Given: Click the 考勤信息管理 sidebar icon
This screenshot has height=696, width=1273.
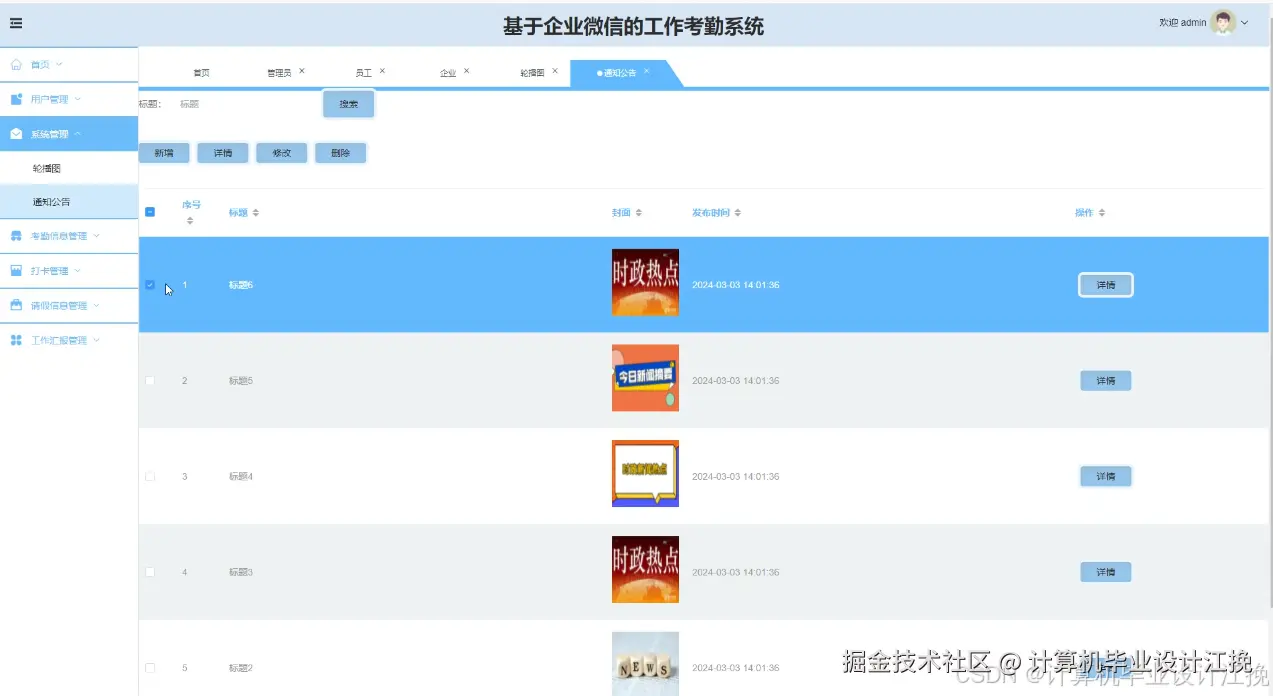Looking at the screenshot, I should click(16, 236).
